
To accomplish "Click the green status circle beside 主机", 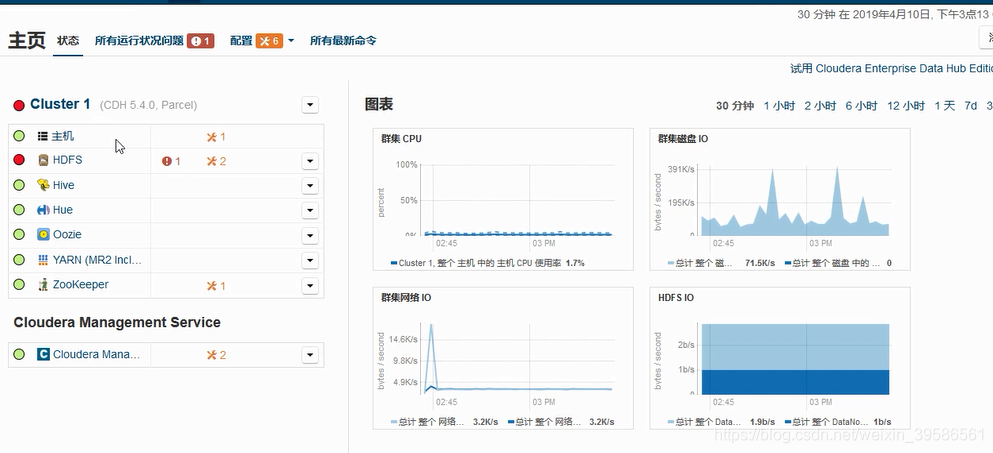I will pyautogui.click(x=19, y=136).
